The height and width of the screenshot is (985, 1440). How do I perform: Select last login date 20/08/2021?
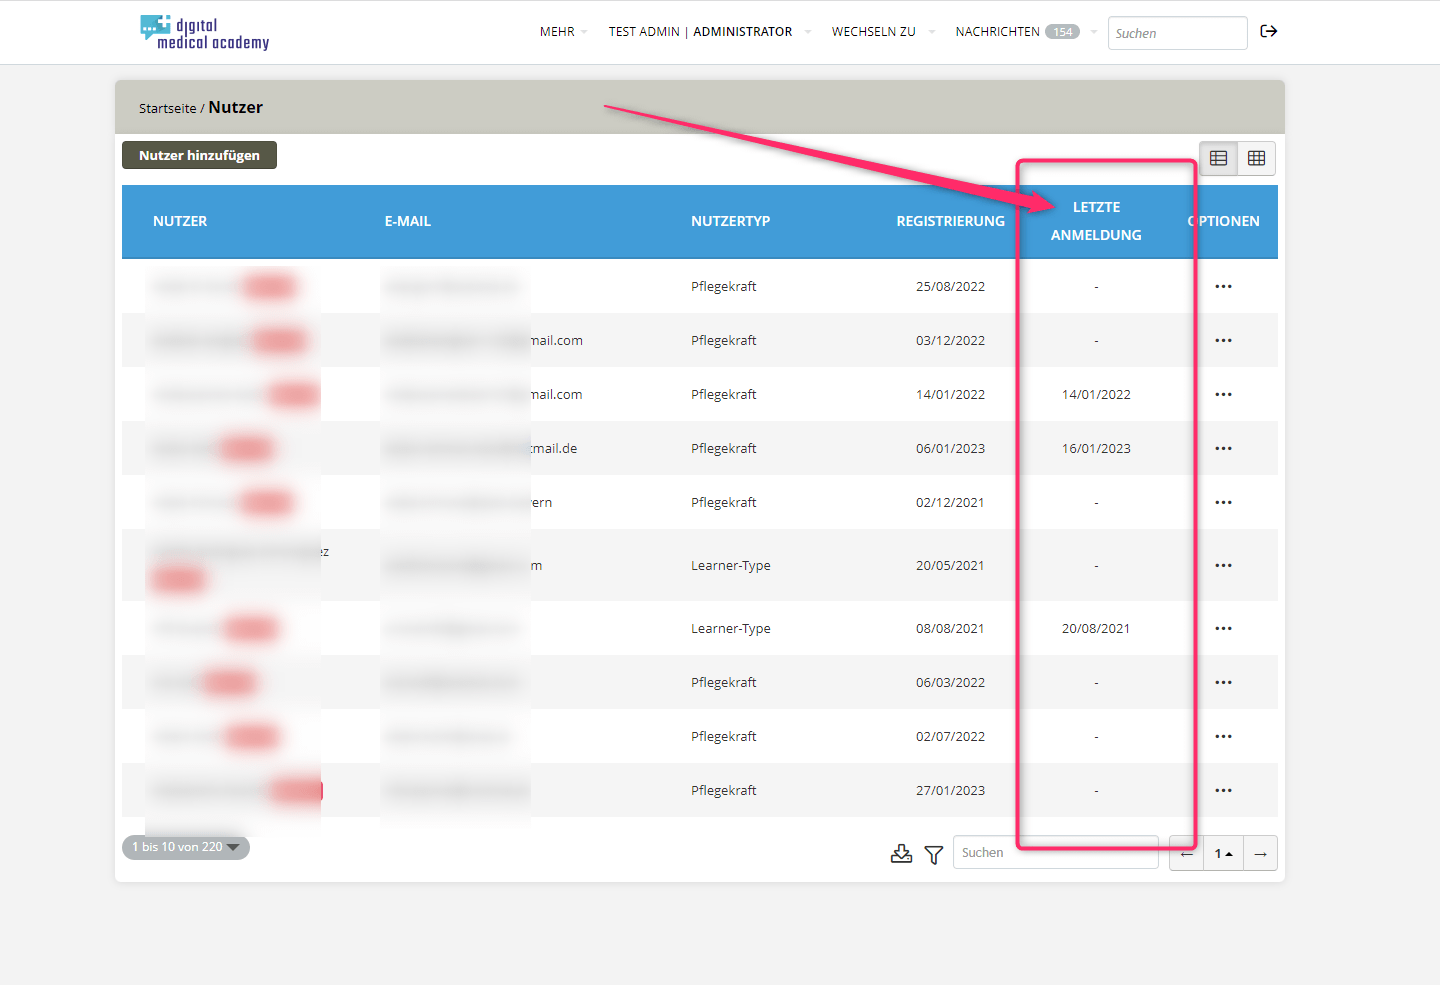tap(1096, 629)
